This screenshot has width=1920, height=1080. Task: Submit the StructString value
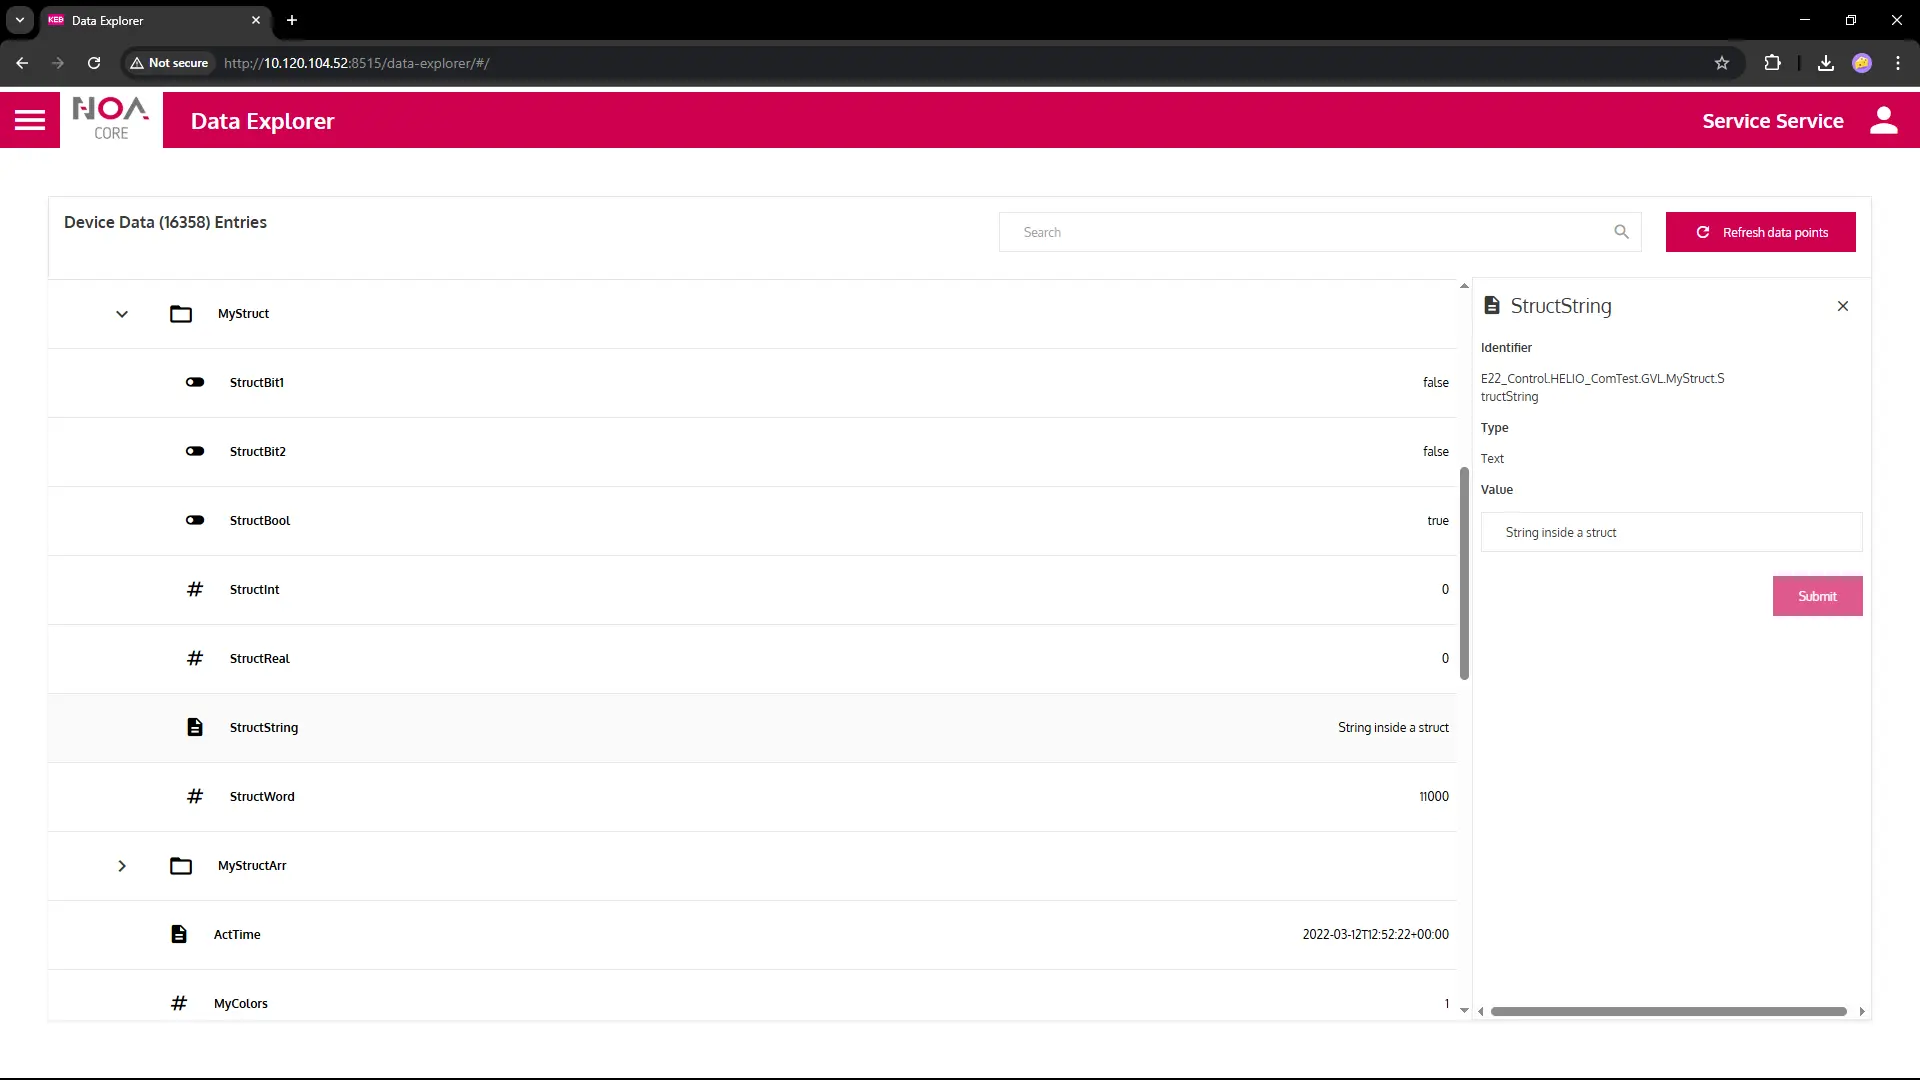1817,596
